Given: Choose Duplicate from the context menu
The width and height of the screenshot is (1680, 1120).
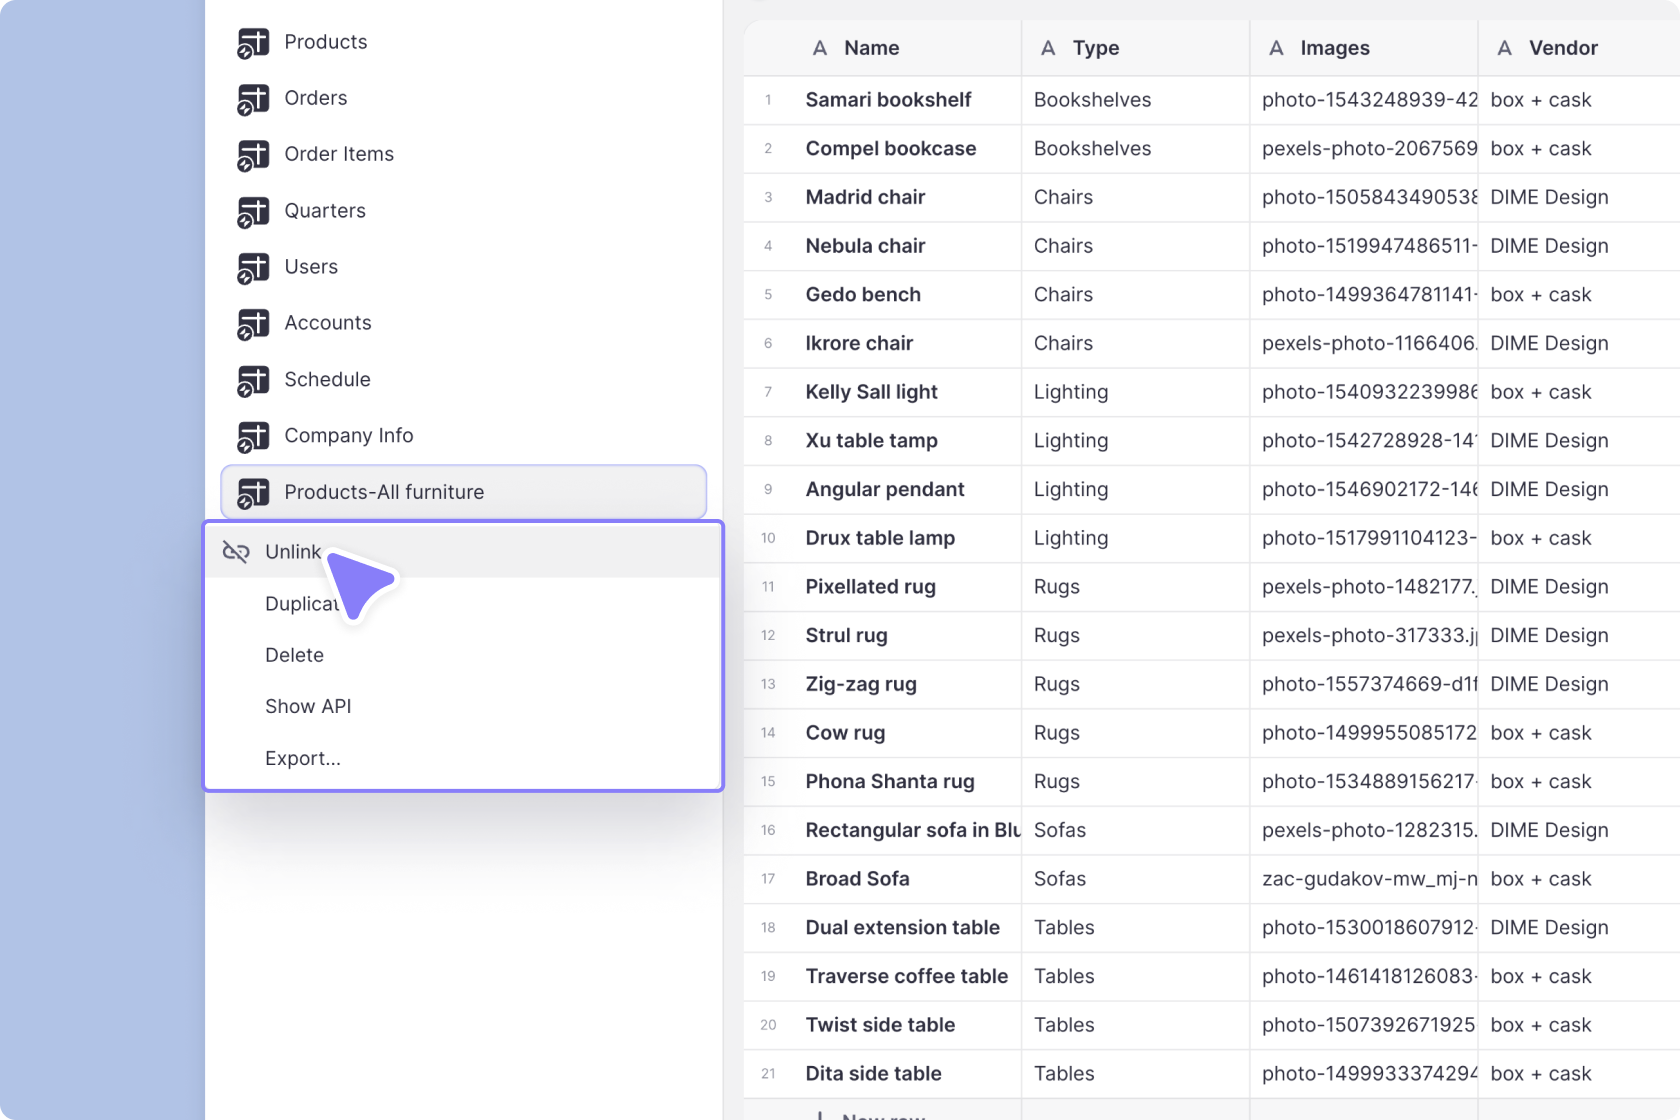Looking at the screenshot, I should tap(300, 604).
